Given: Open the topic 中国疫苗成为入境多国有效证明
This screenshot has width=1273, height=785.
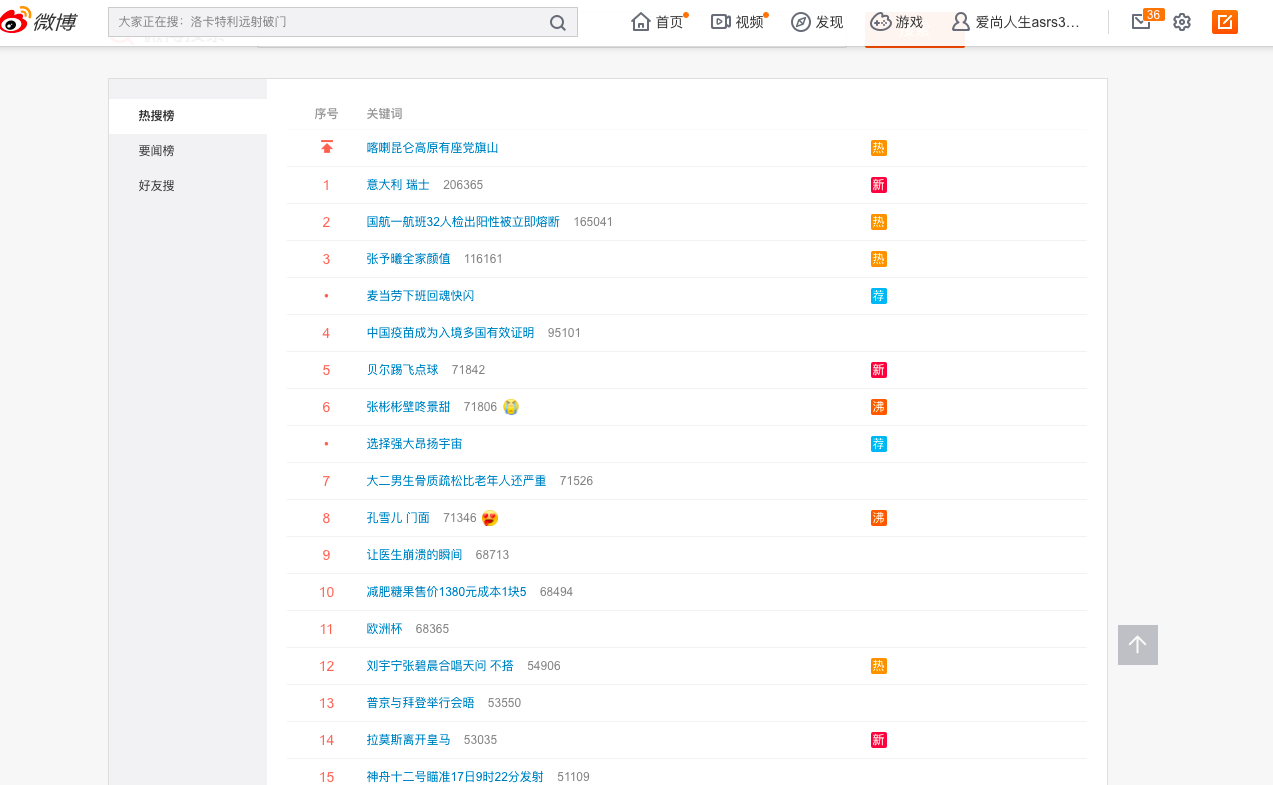Looking at the screenshot, I should [450, 333].
